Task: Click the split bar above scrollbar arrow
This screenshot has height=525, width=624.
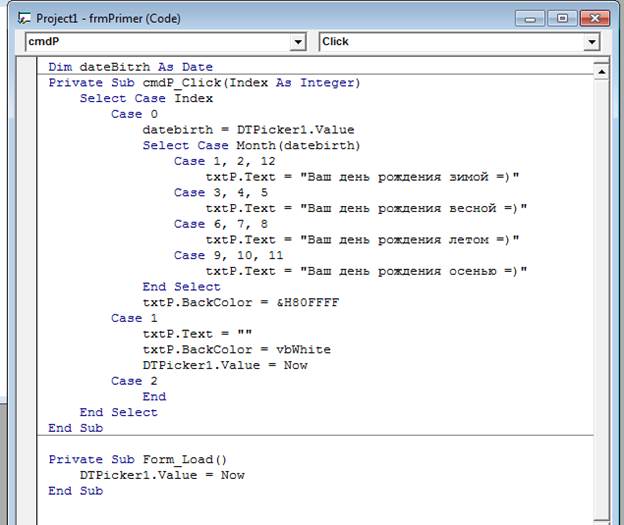Action: (x=601, y=62)
